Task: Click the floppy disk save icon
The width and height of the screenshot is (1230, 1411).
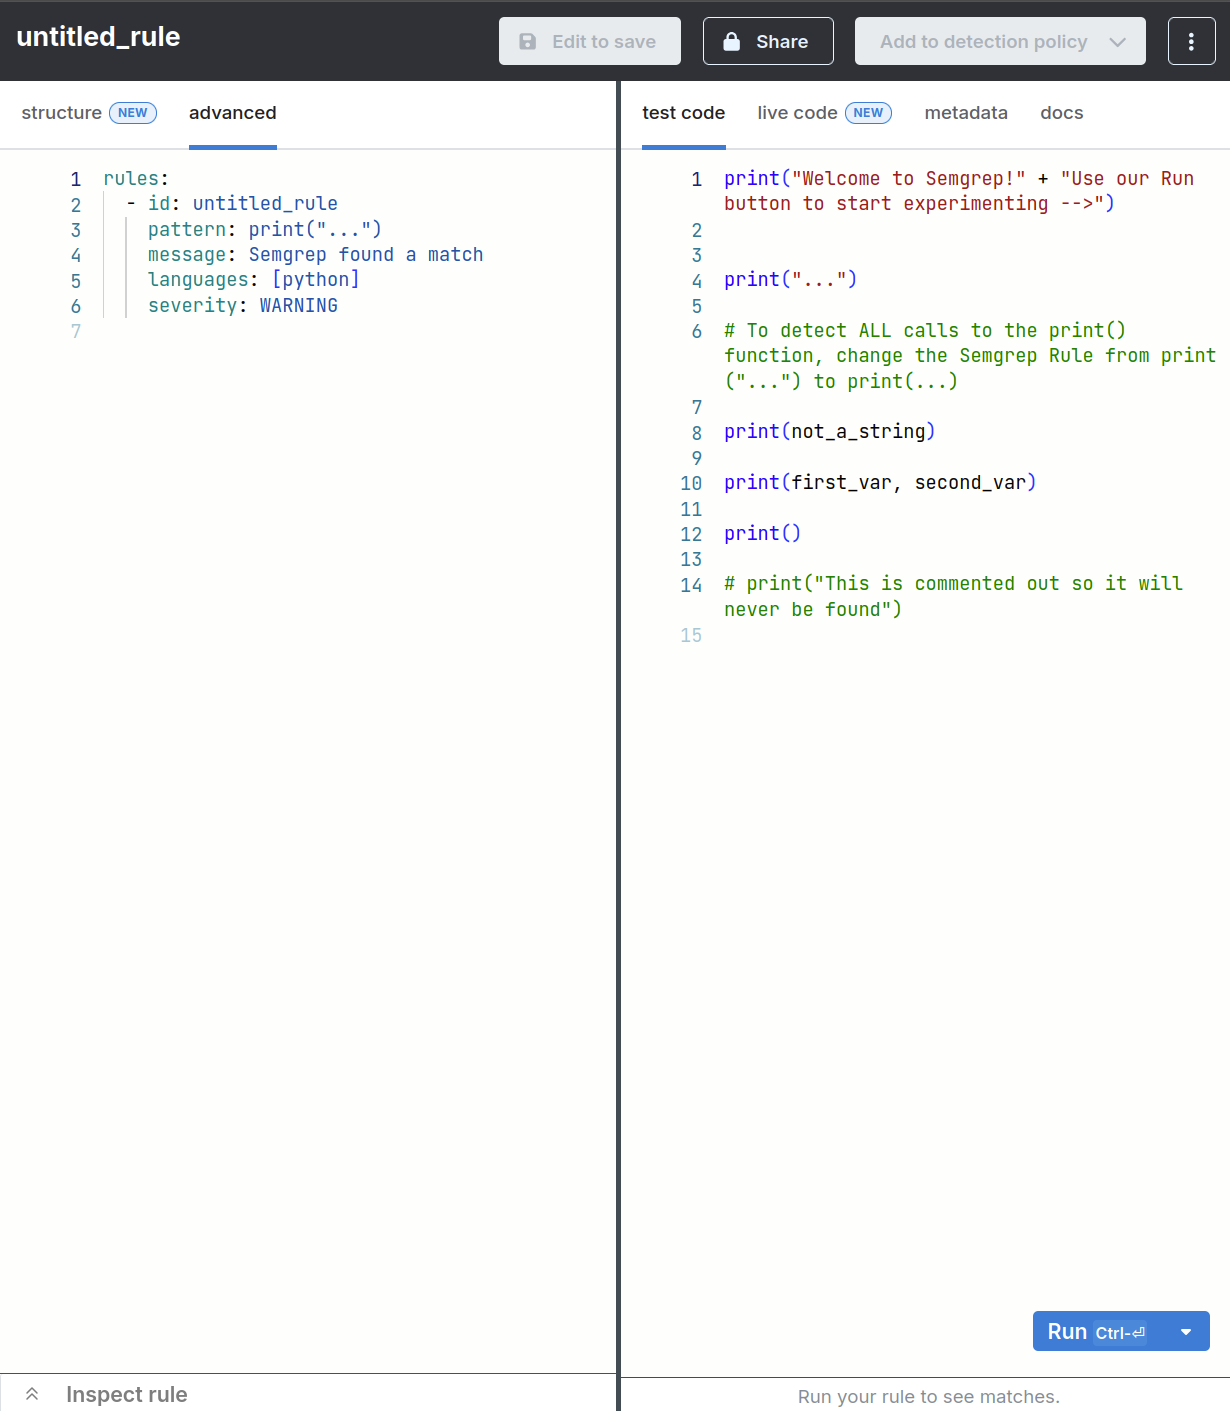Action: point(527,41)
